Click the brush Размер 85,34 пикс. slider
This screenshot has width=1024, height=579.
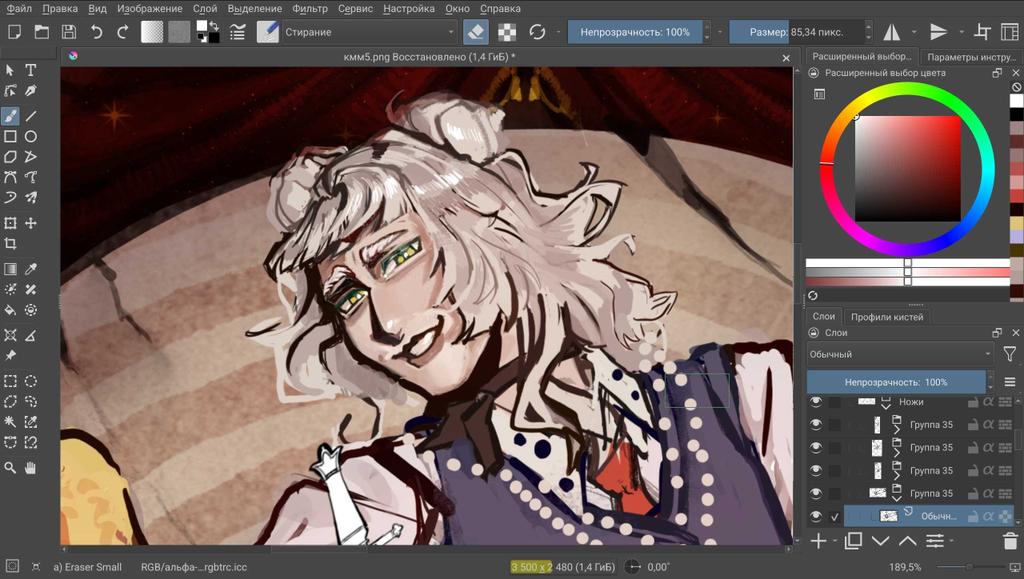point(797,32)
